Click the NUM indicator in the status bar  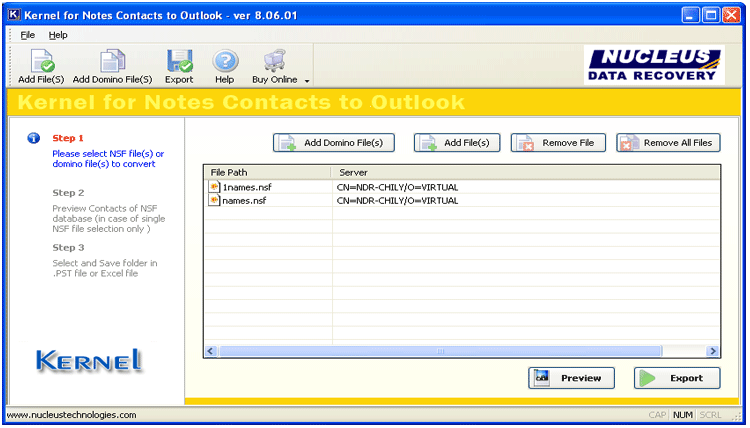pos(683,415)
